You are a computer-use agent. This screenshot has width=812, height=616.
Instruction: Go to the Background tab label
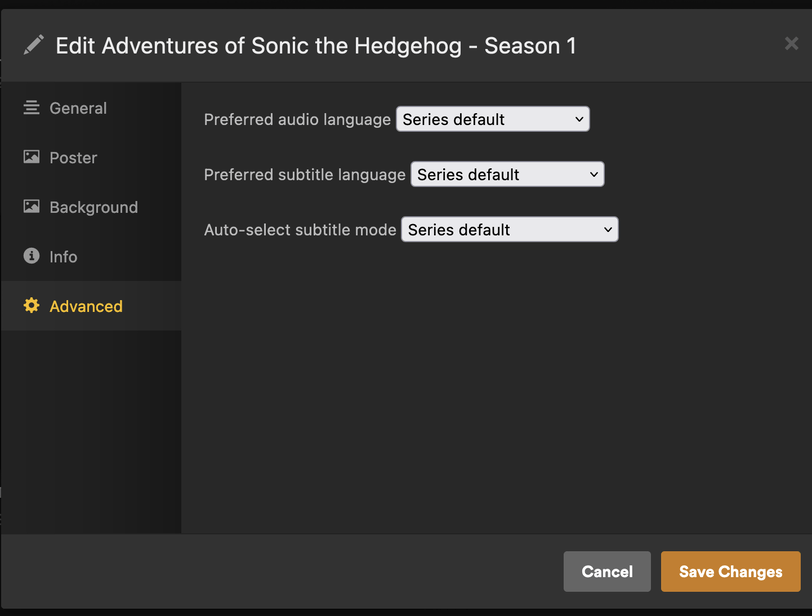pyautogui.click(x=94, y=207)
